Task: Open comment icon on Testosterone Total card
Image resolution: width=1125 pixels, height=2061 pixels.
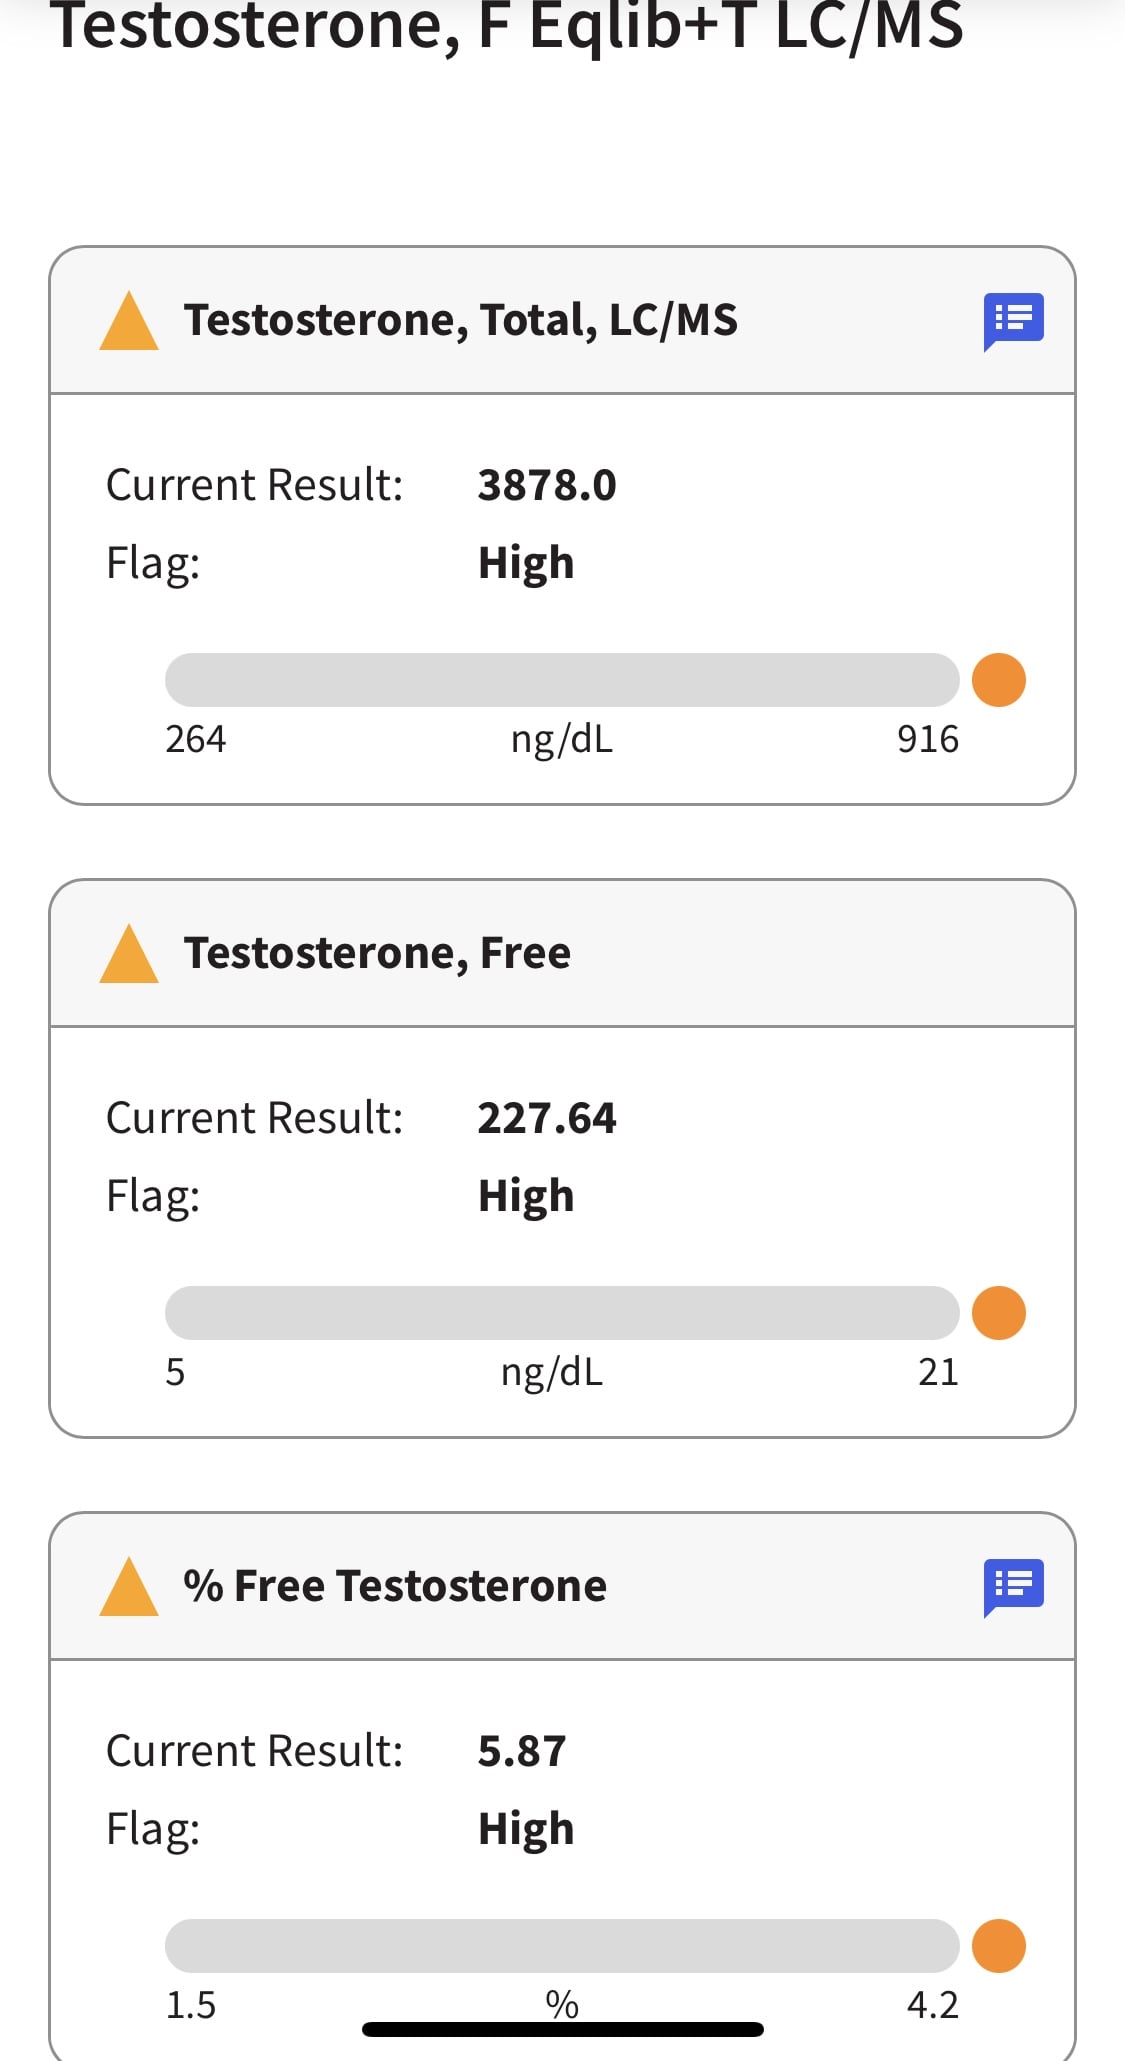Action: click(1013, 321)
